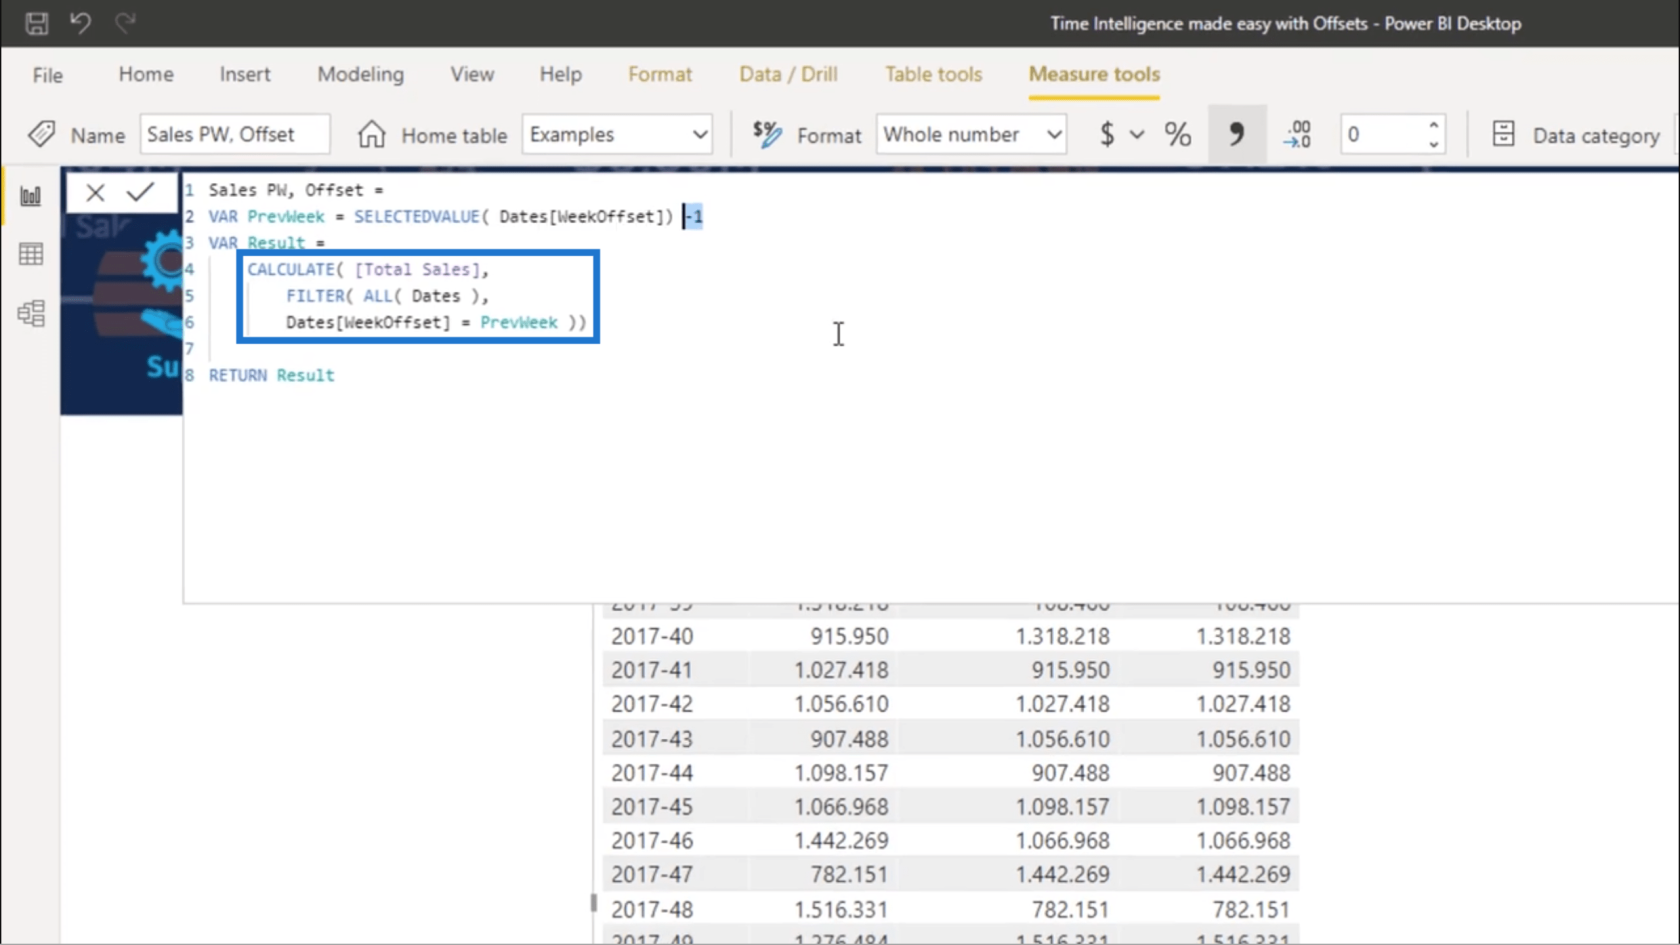Edit the decimal places value field
1680x945 pixels.
[1382, 134]
